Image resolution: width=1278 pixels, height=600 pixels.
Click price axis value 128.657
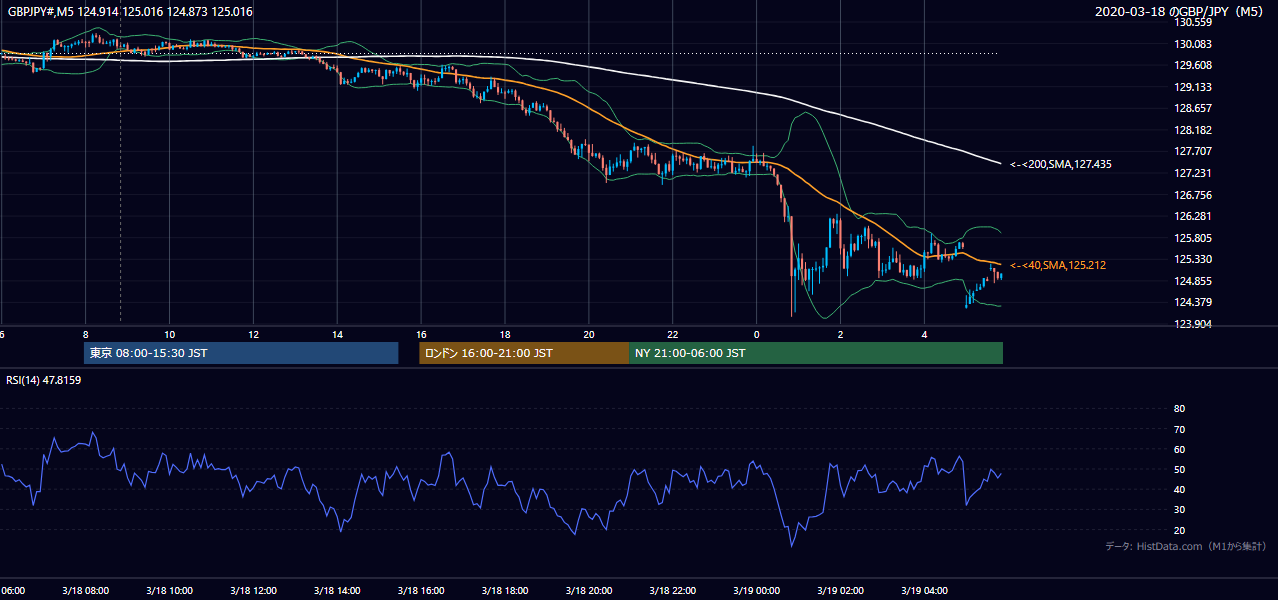pyautogui.click(x=1193, y=109)
